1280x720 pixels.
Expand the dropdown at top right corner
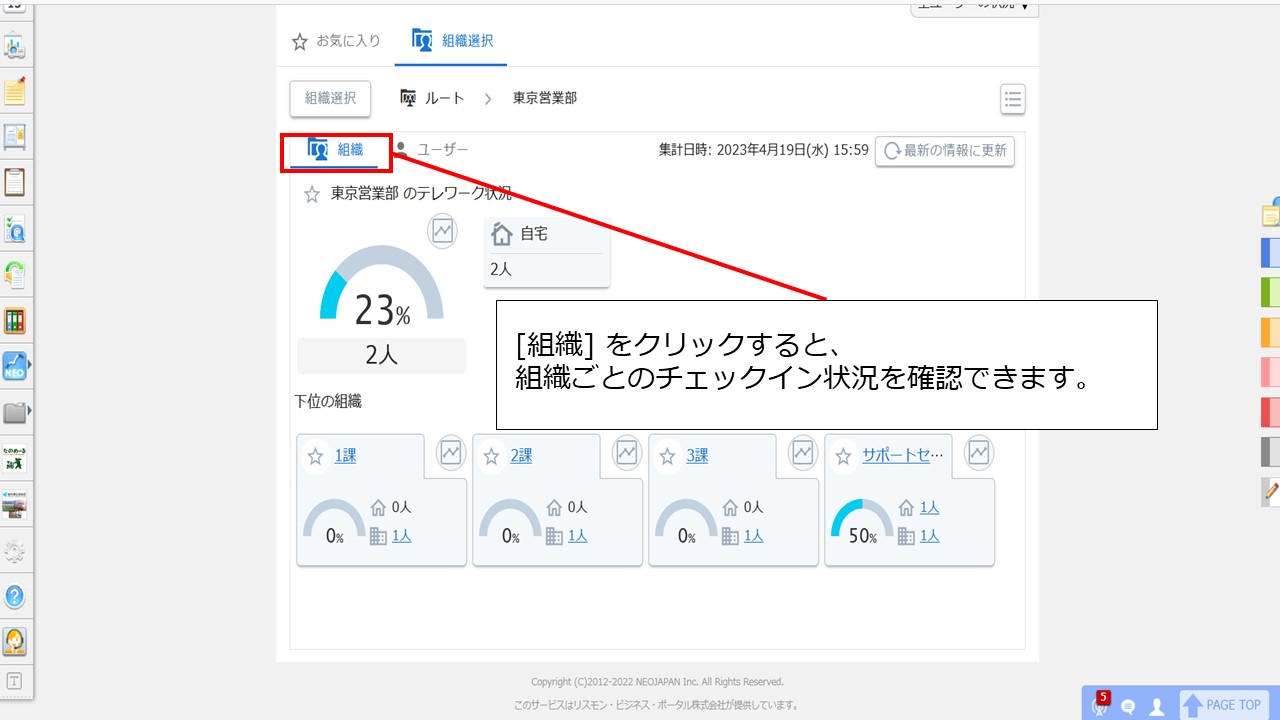click(974, 8)
